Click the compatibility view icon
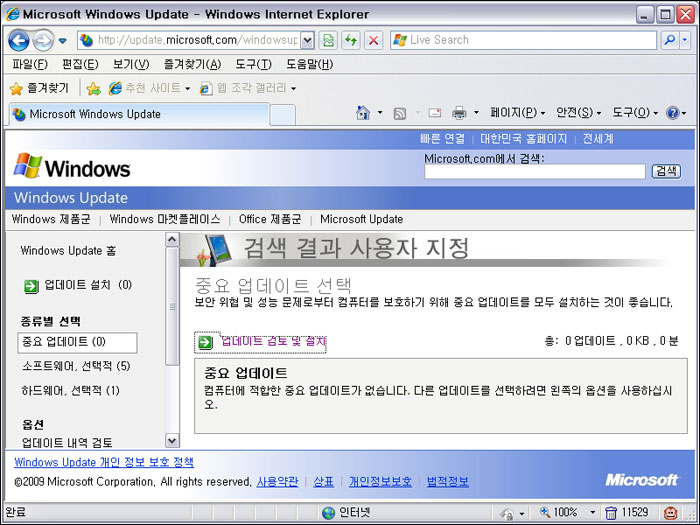This screenshot has width=700, height=525. (x=328, y=41)
